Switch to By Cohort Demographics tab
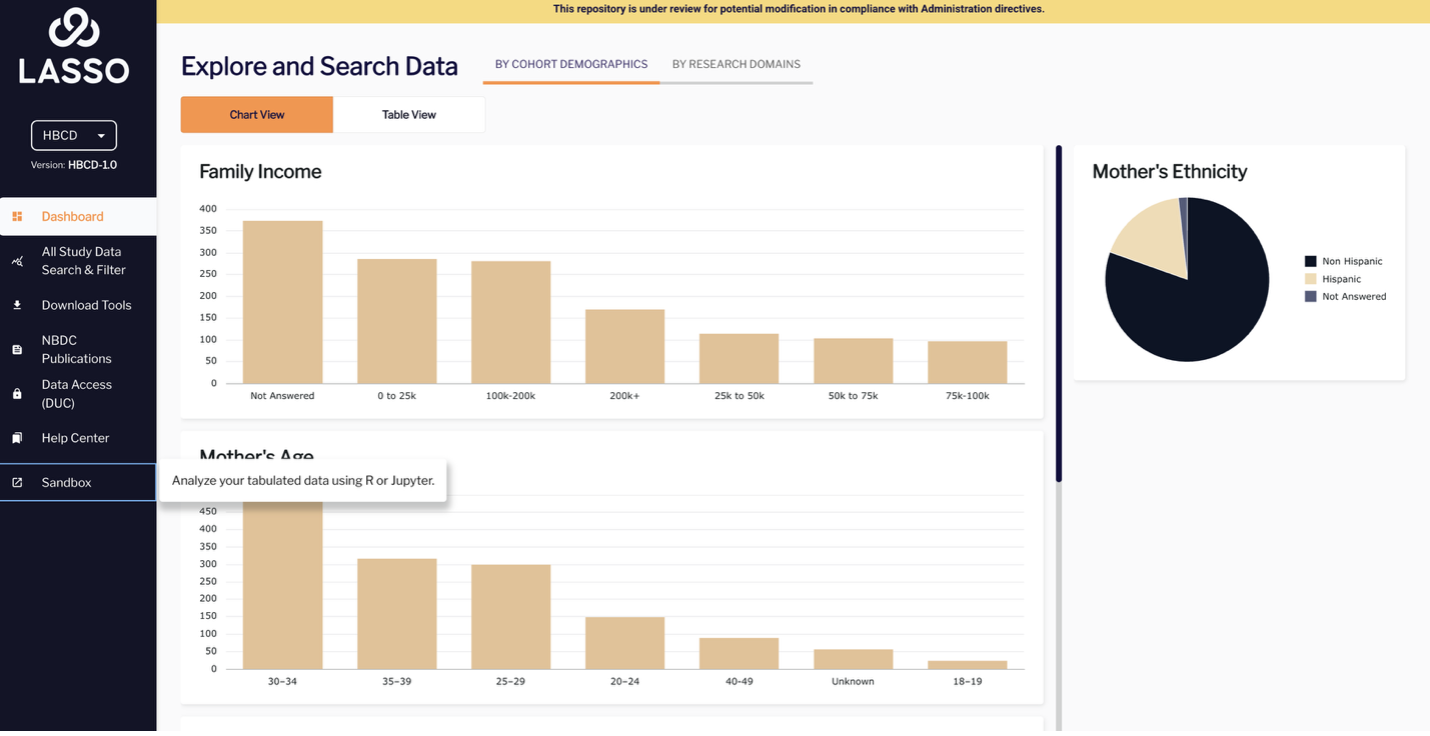Viewport: 1430px width, 736px height. [x=571, y=64]
